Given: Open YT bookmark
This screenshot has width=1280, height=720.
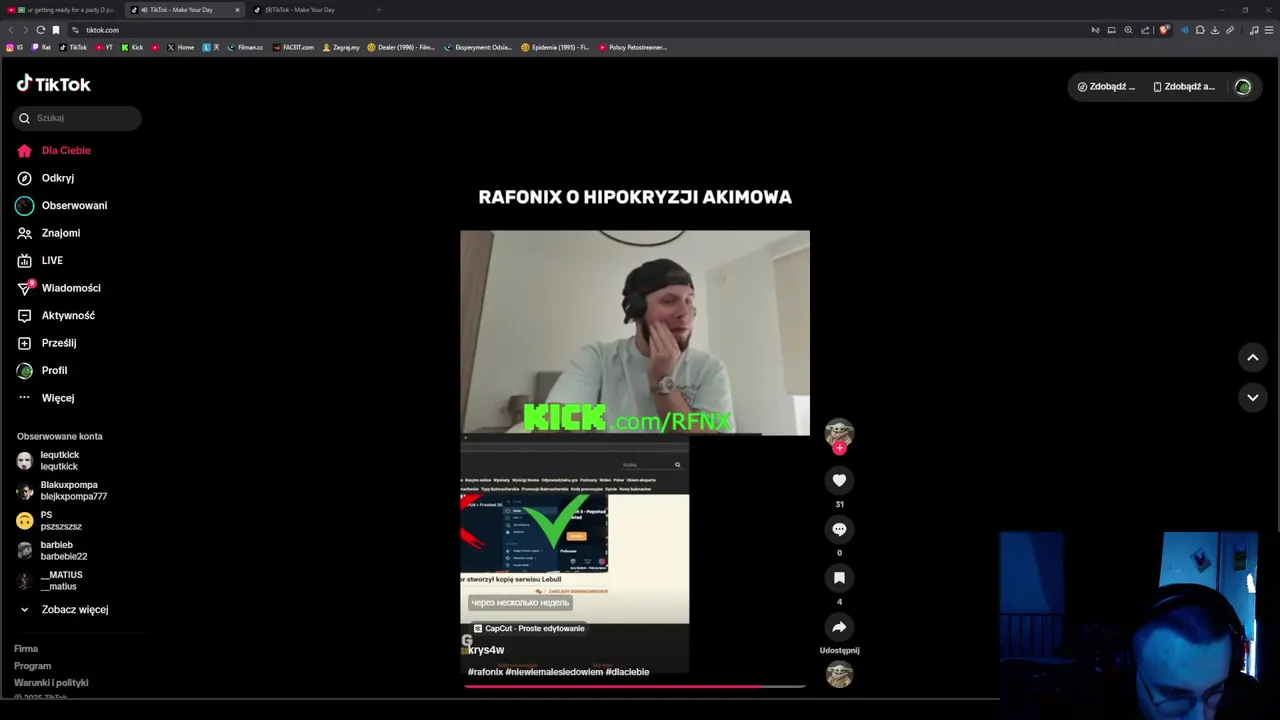Looking at the screenshot, I should 104,47.
